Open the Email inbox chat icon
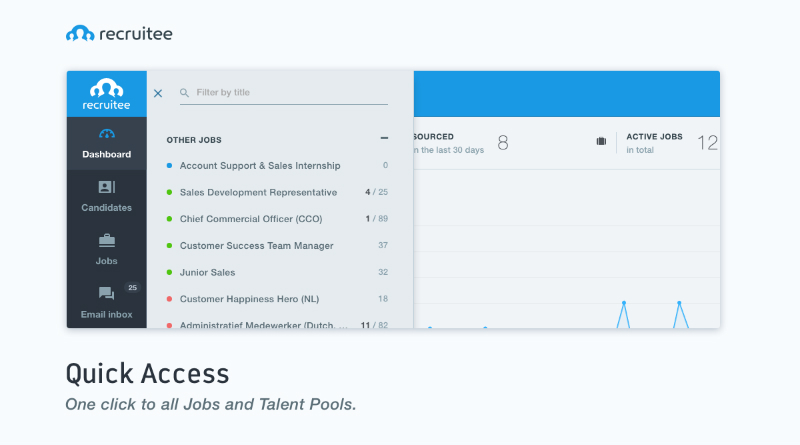 pos(106,294)
